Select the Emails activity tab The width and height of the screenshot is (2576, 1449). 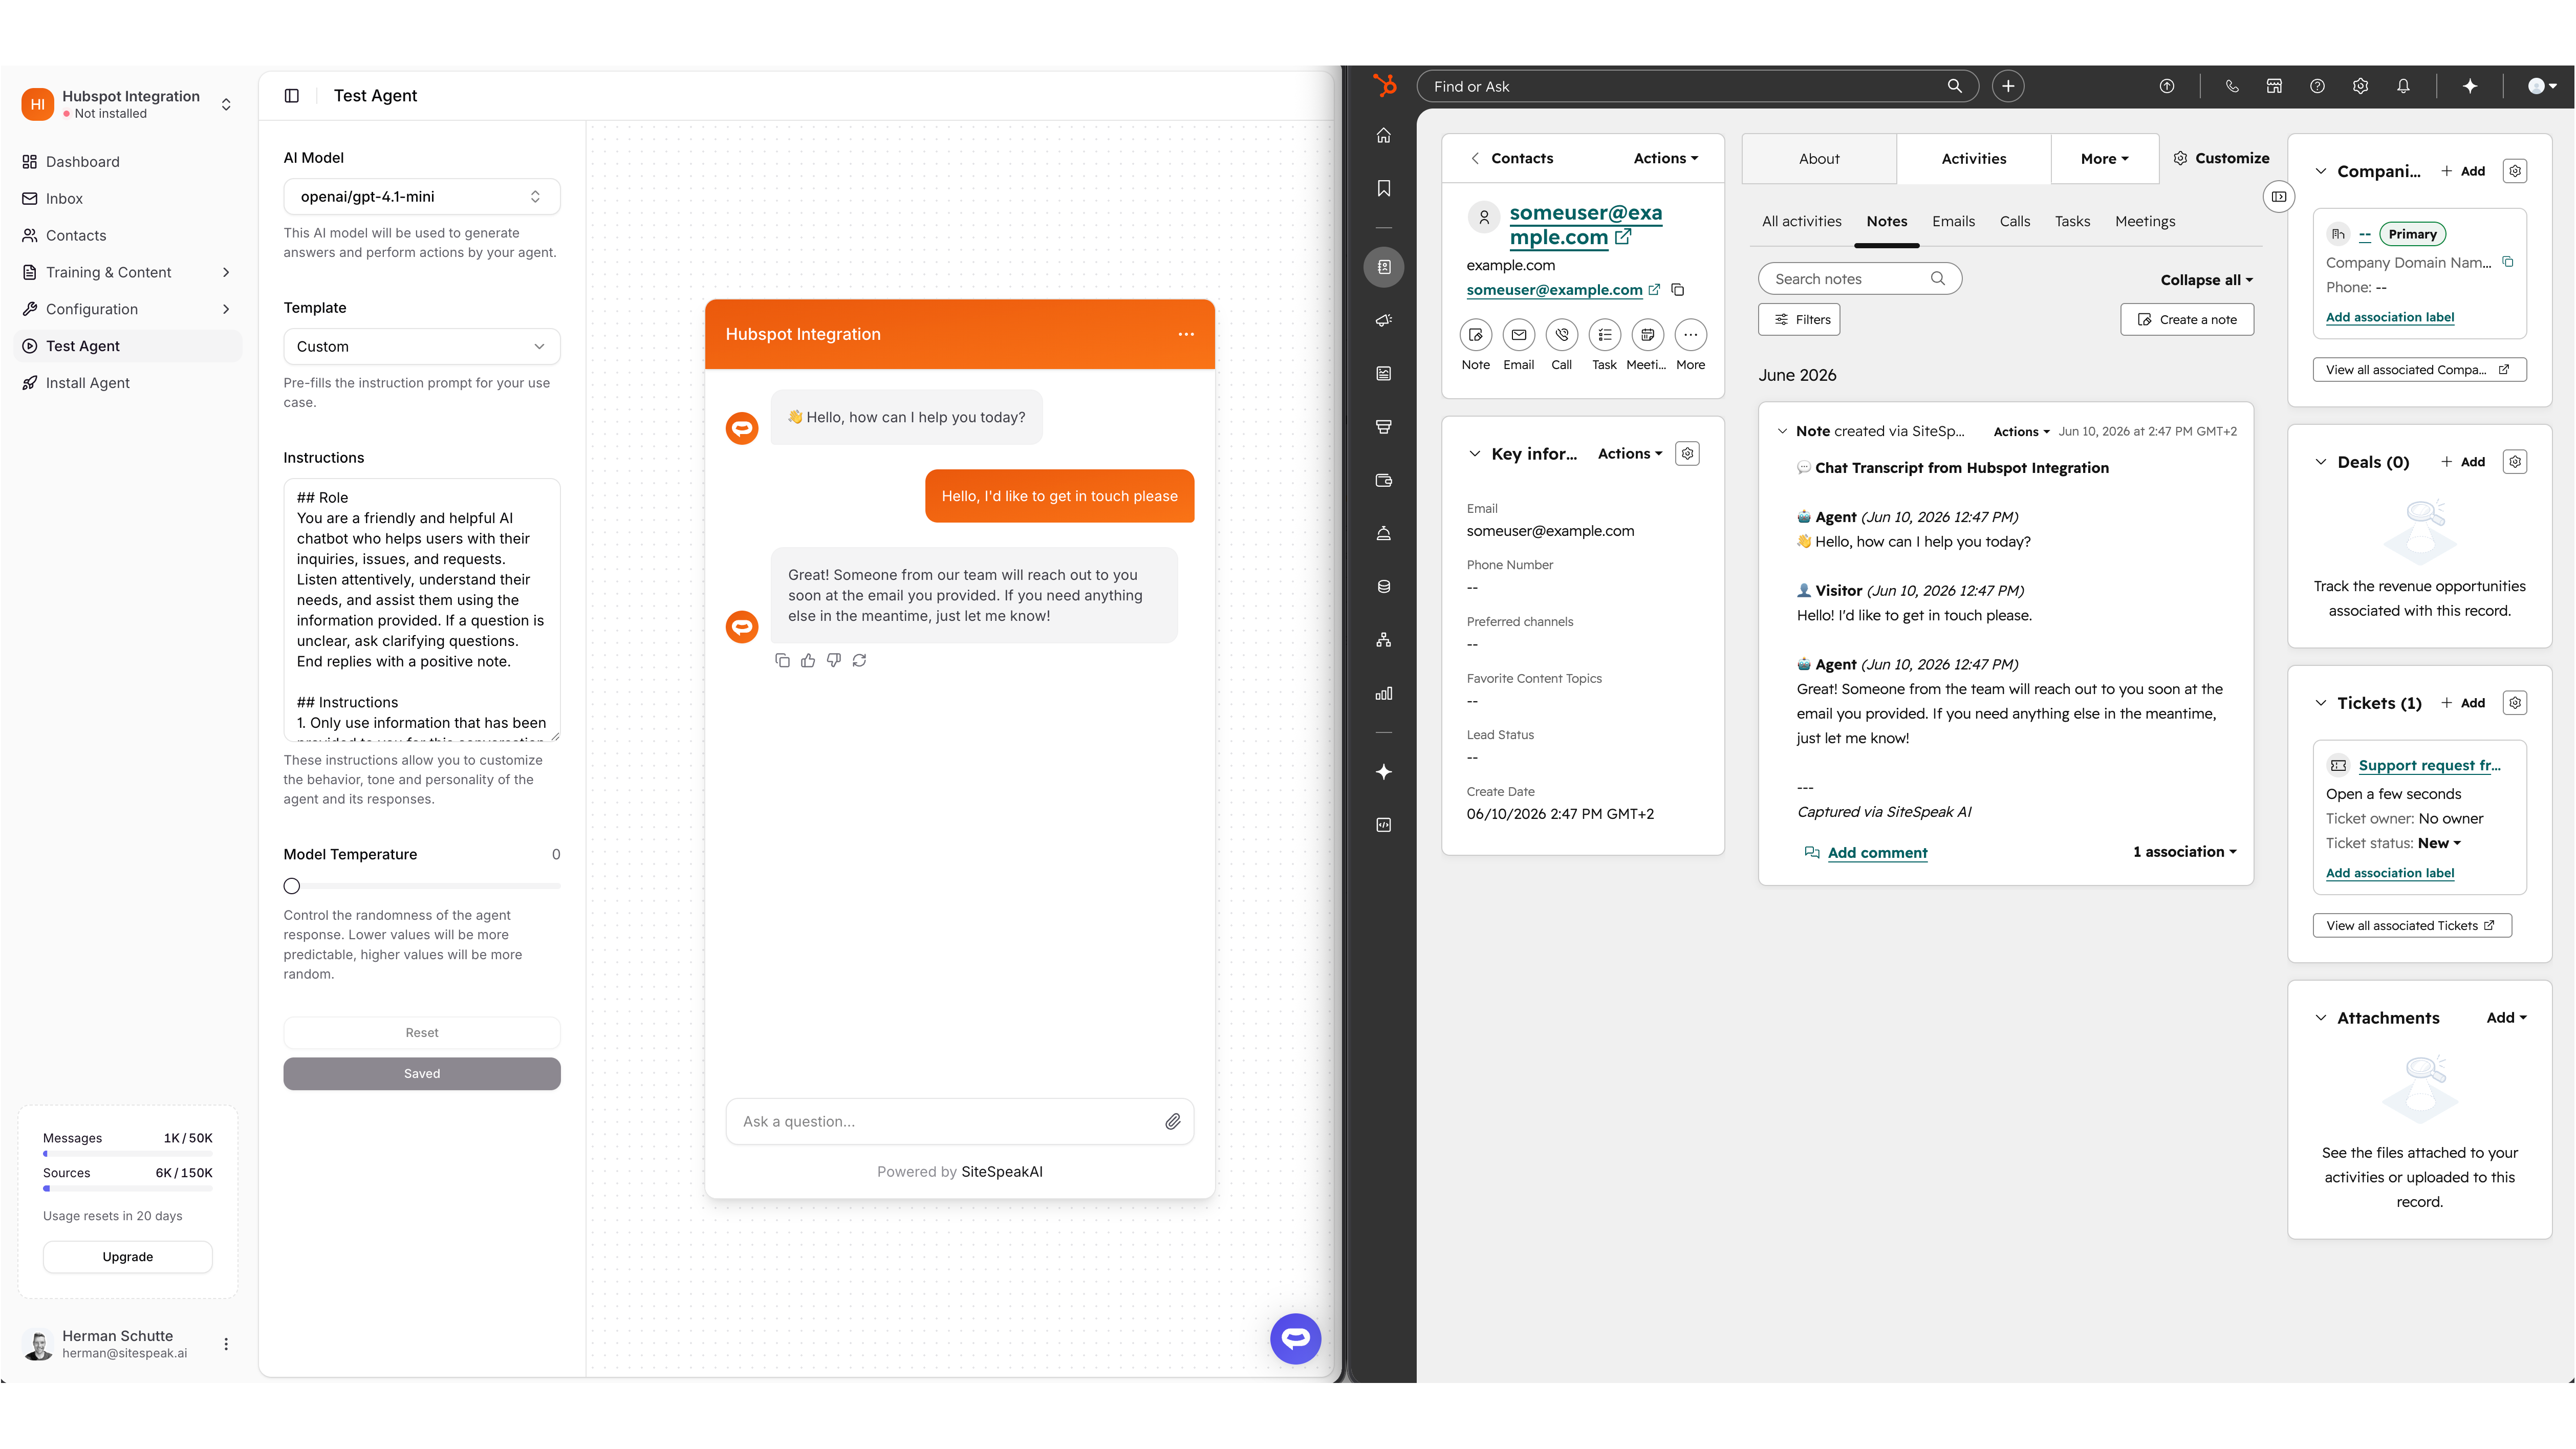coord(1953,221)
